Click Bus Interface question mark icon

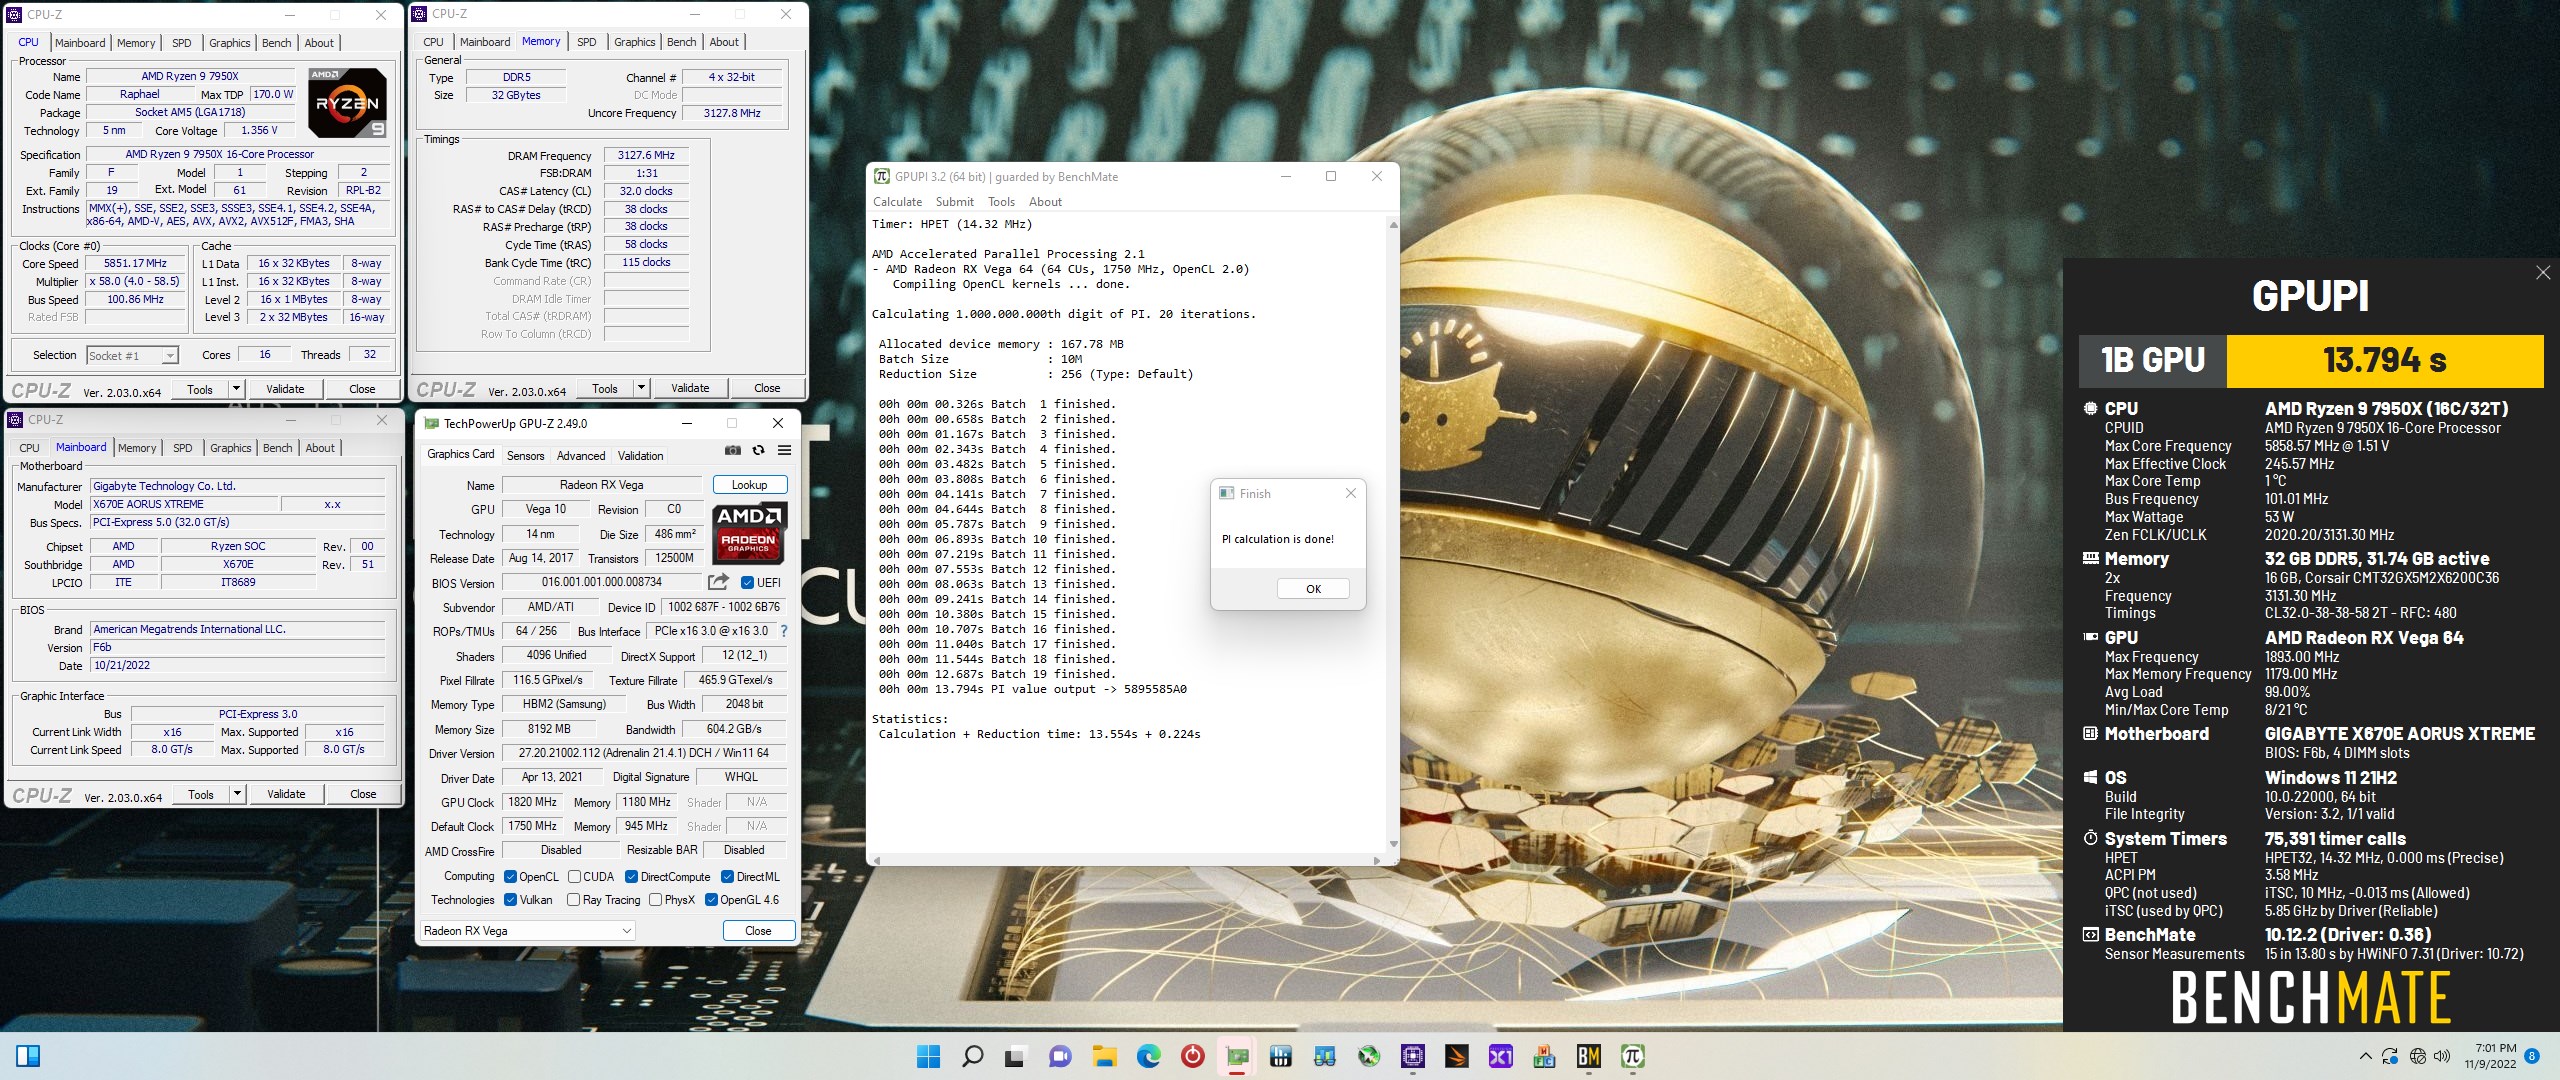point(784,631)
